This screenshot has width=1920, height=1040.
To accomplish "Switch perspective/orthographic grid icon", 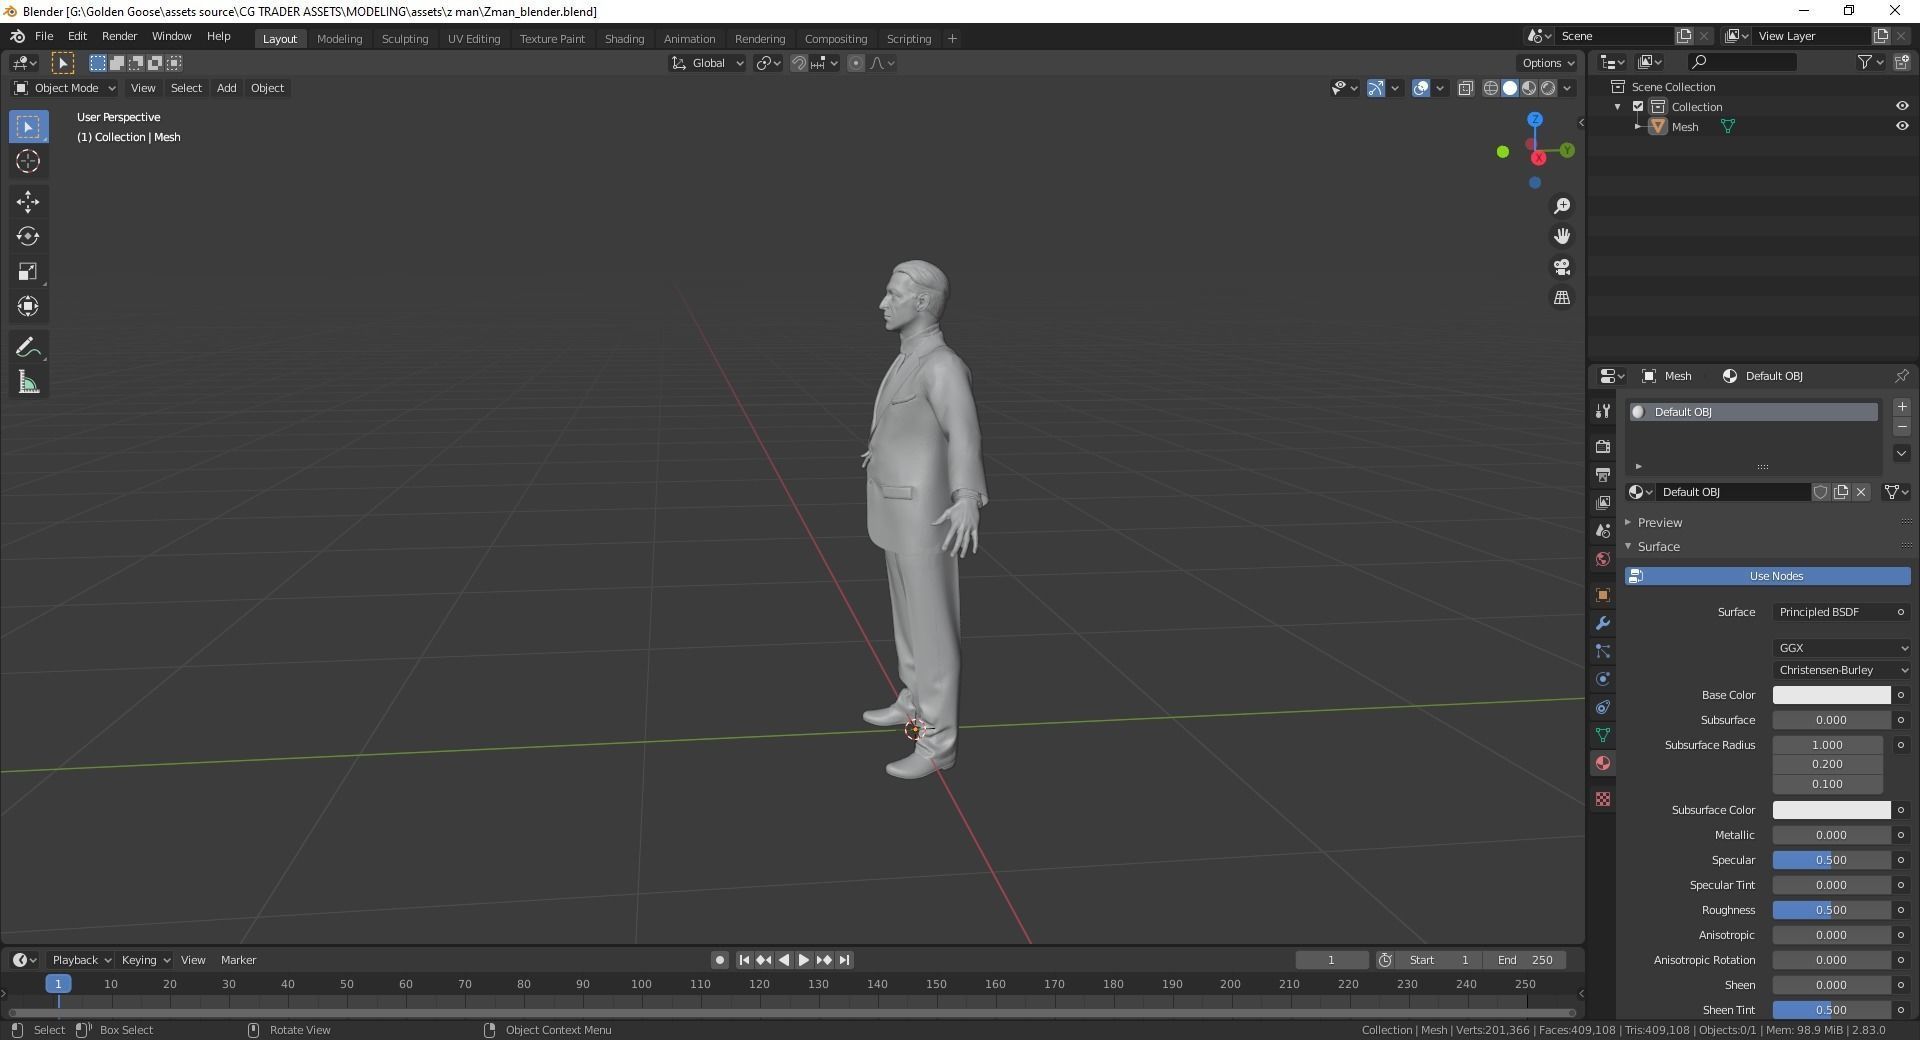I will (x=1562, y=298).
